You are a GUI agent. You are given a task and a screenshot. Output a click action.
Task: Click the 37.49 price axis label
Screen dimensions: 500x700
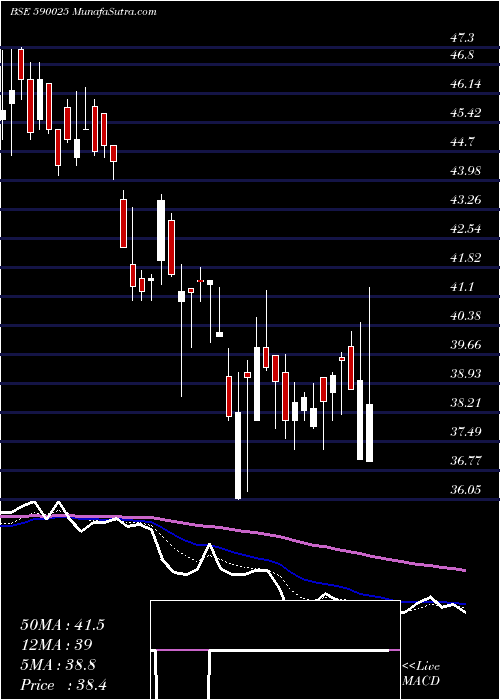[x=466, y=432]
